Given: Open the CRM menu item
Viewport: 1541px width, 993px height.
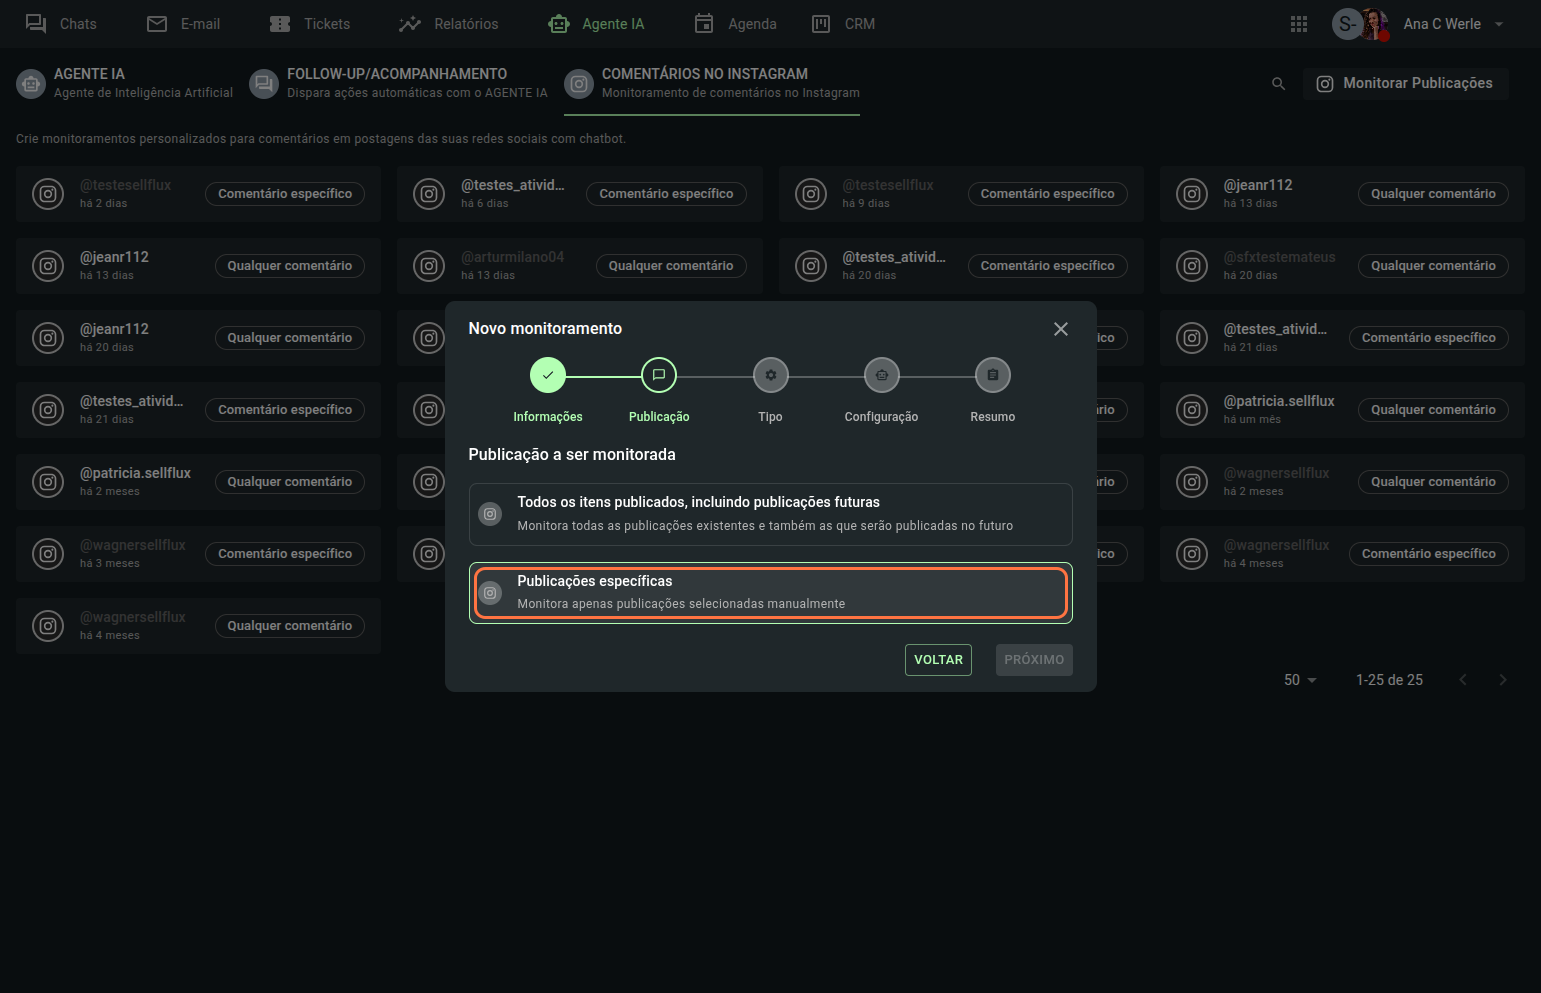Looking at the screenshot, I should pyautogui.click(x=843, y=24).
